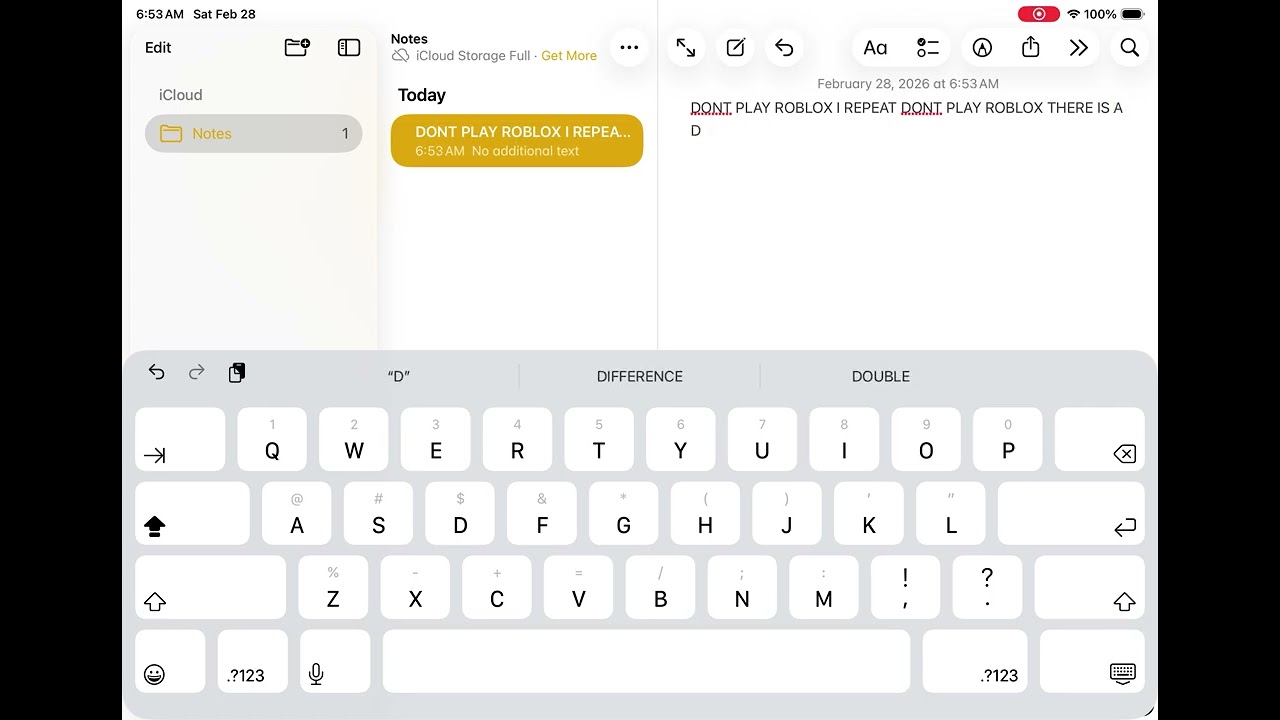Tap the B key
Viewport: 1280px width, 720px height.
pos(660,587)
